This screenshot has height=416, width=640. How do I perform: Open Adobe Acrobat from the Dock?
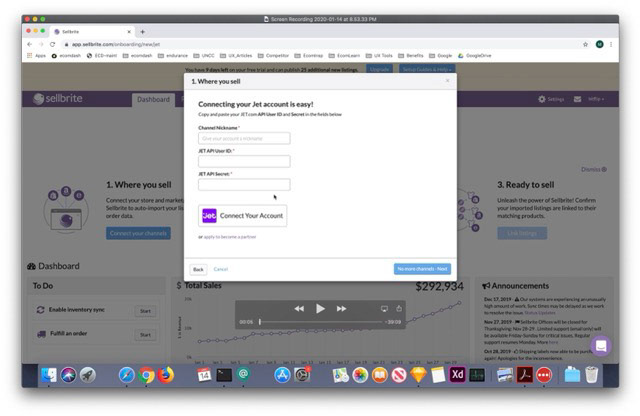[524, 375]
